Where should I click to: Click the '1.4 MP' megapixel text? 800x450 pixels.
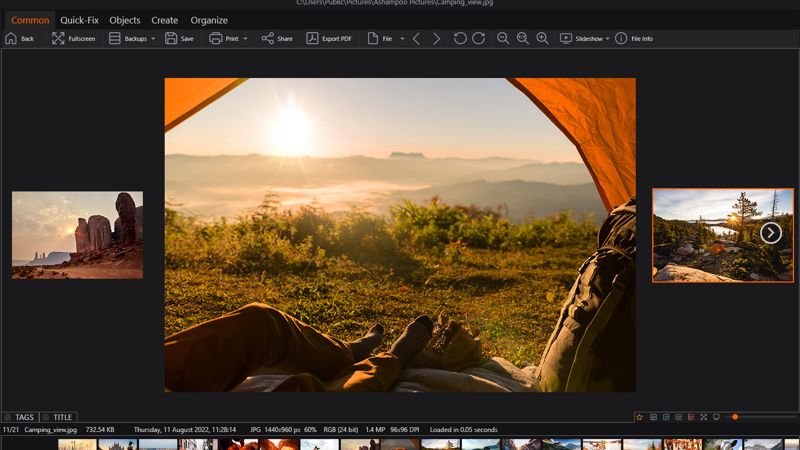click(375, 430)
